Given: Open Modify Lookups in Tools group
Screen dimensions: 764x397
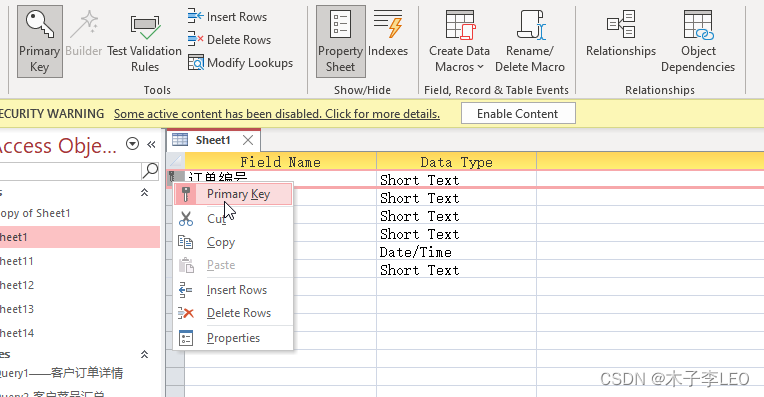Looking at the screenshot, I should [x=241, y=63].
